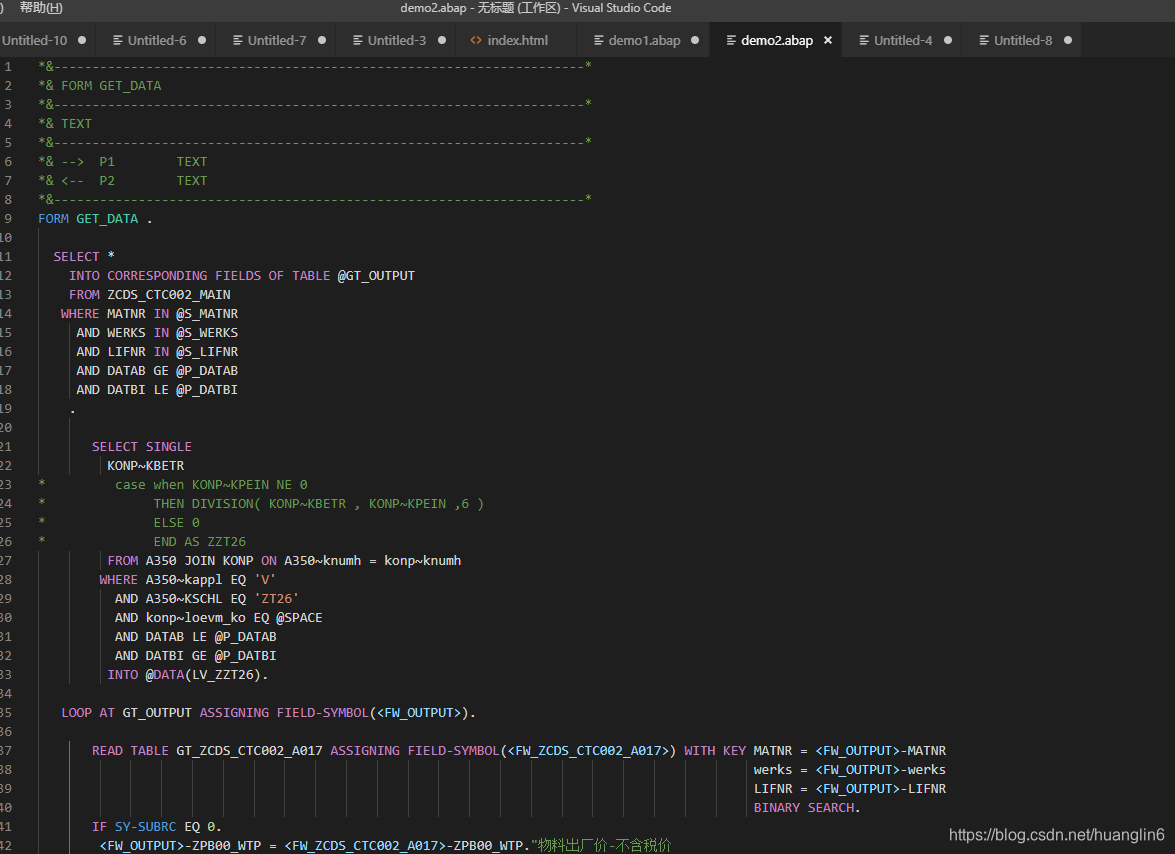Image resolution: width=1175 pixels, height=854 pixels.
Task: Click 'KONP~KBETR' on line 22
Action: point(145,466)
